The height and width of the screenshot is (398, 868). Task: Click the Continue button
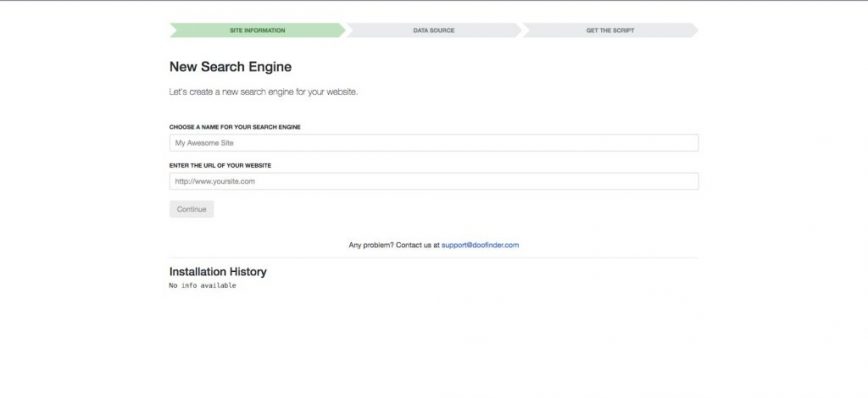coord(192,209)
